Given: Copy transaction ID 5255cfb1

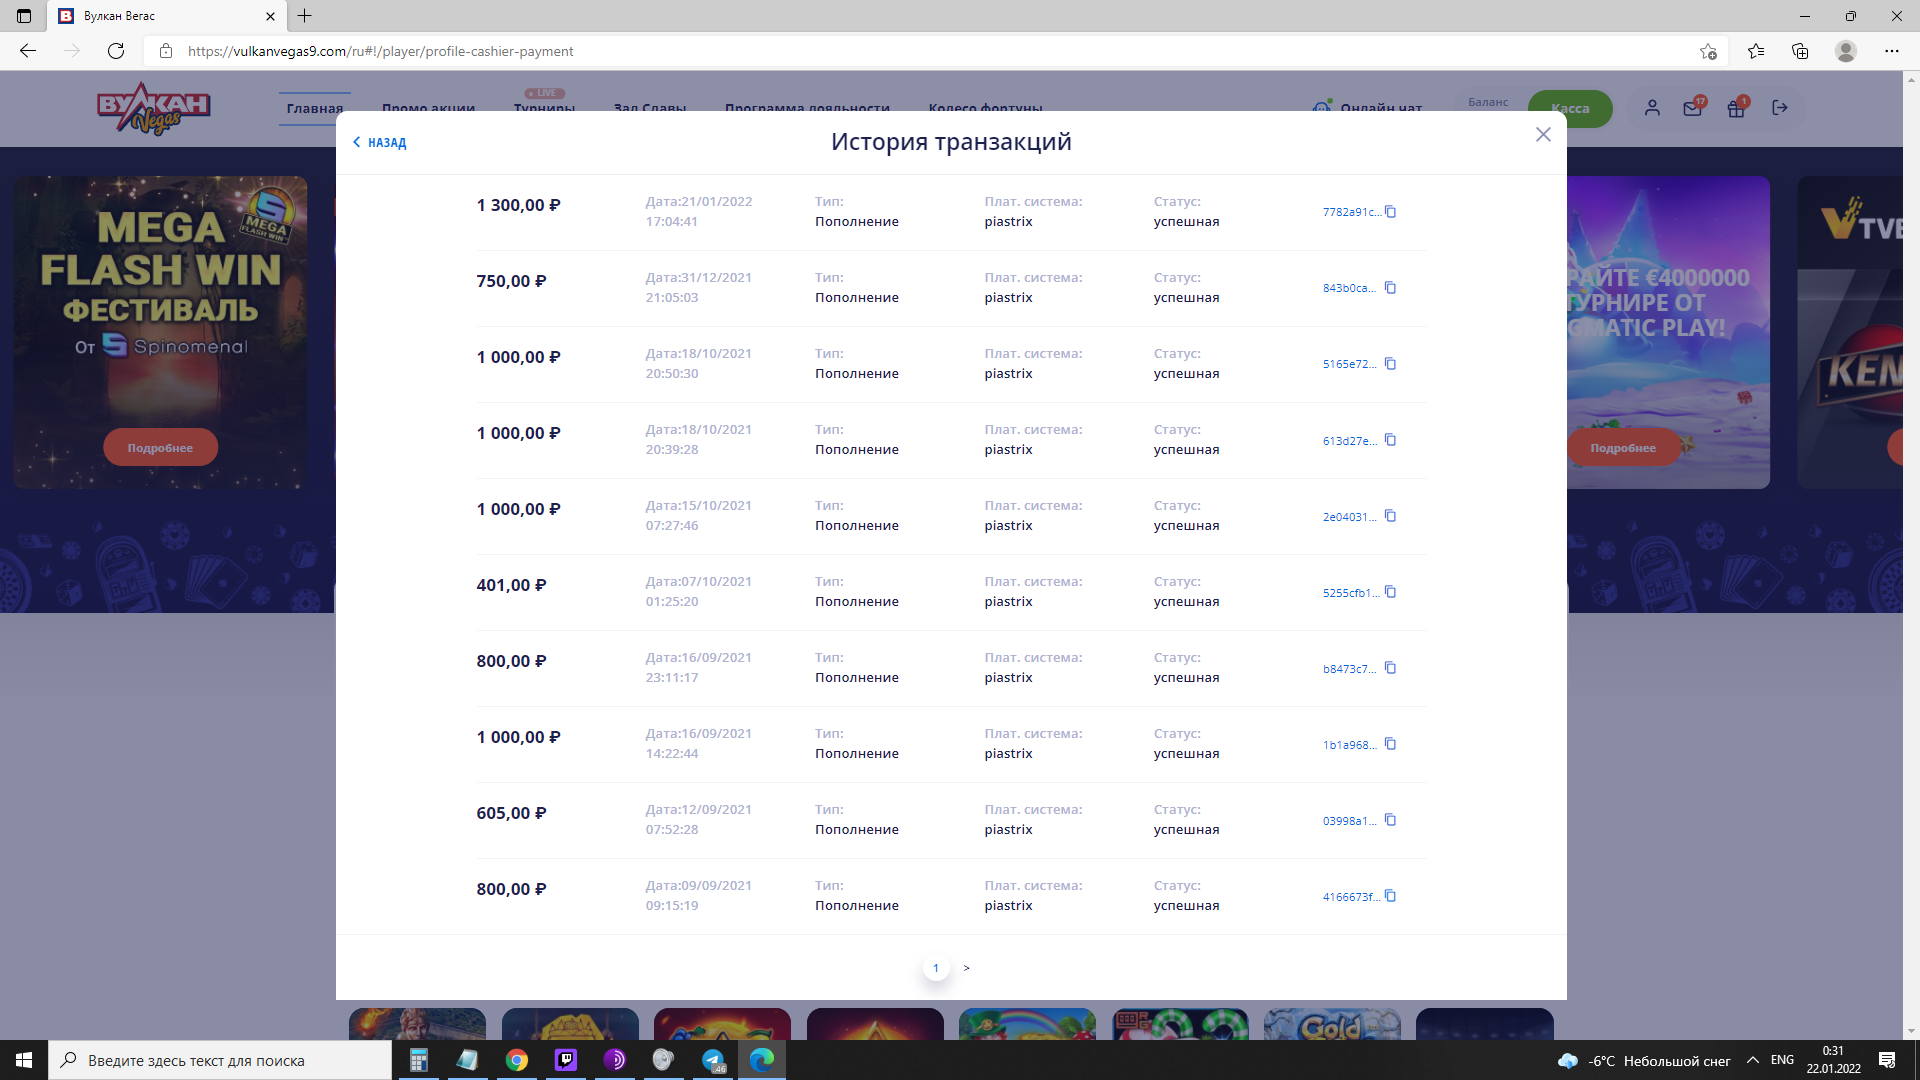Looking at the screenshot, I should coord(1390,592).
